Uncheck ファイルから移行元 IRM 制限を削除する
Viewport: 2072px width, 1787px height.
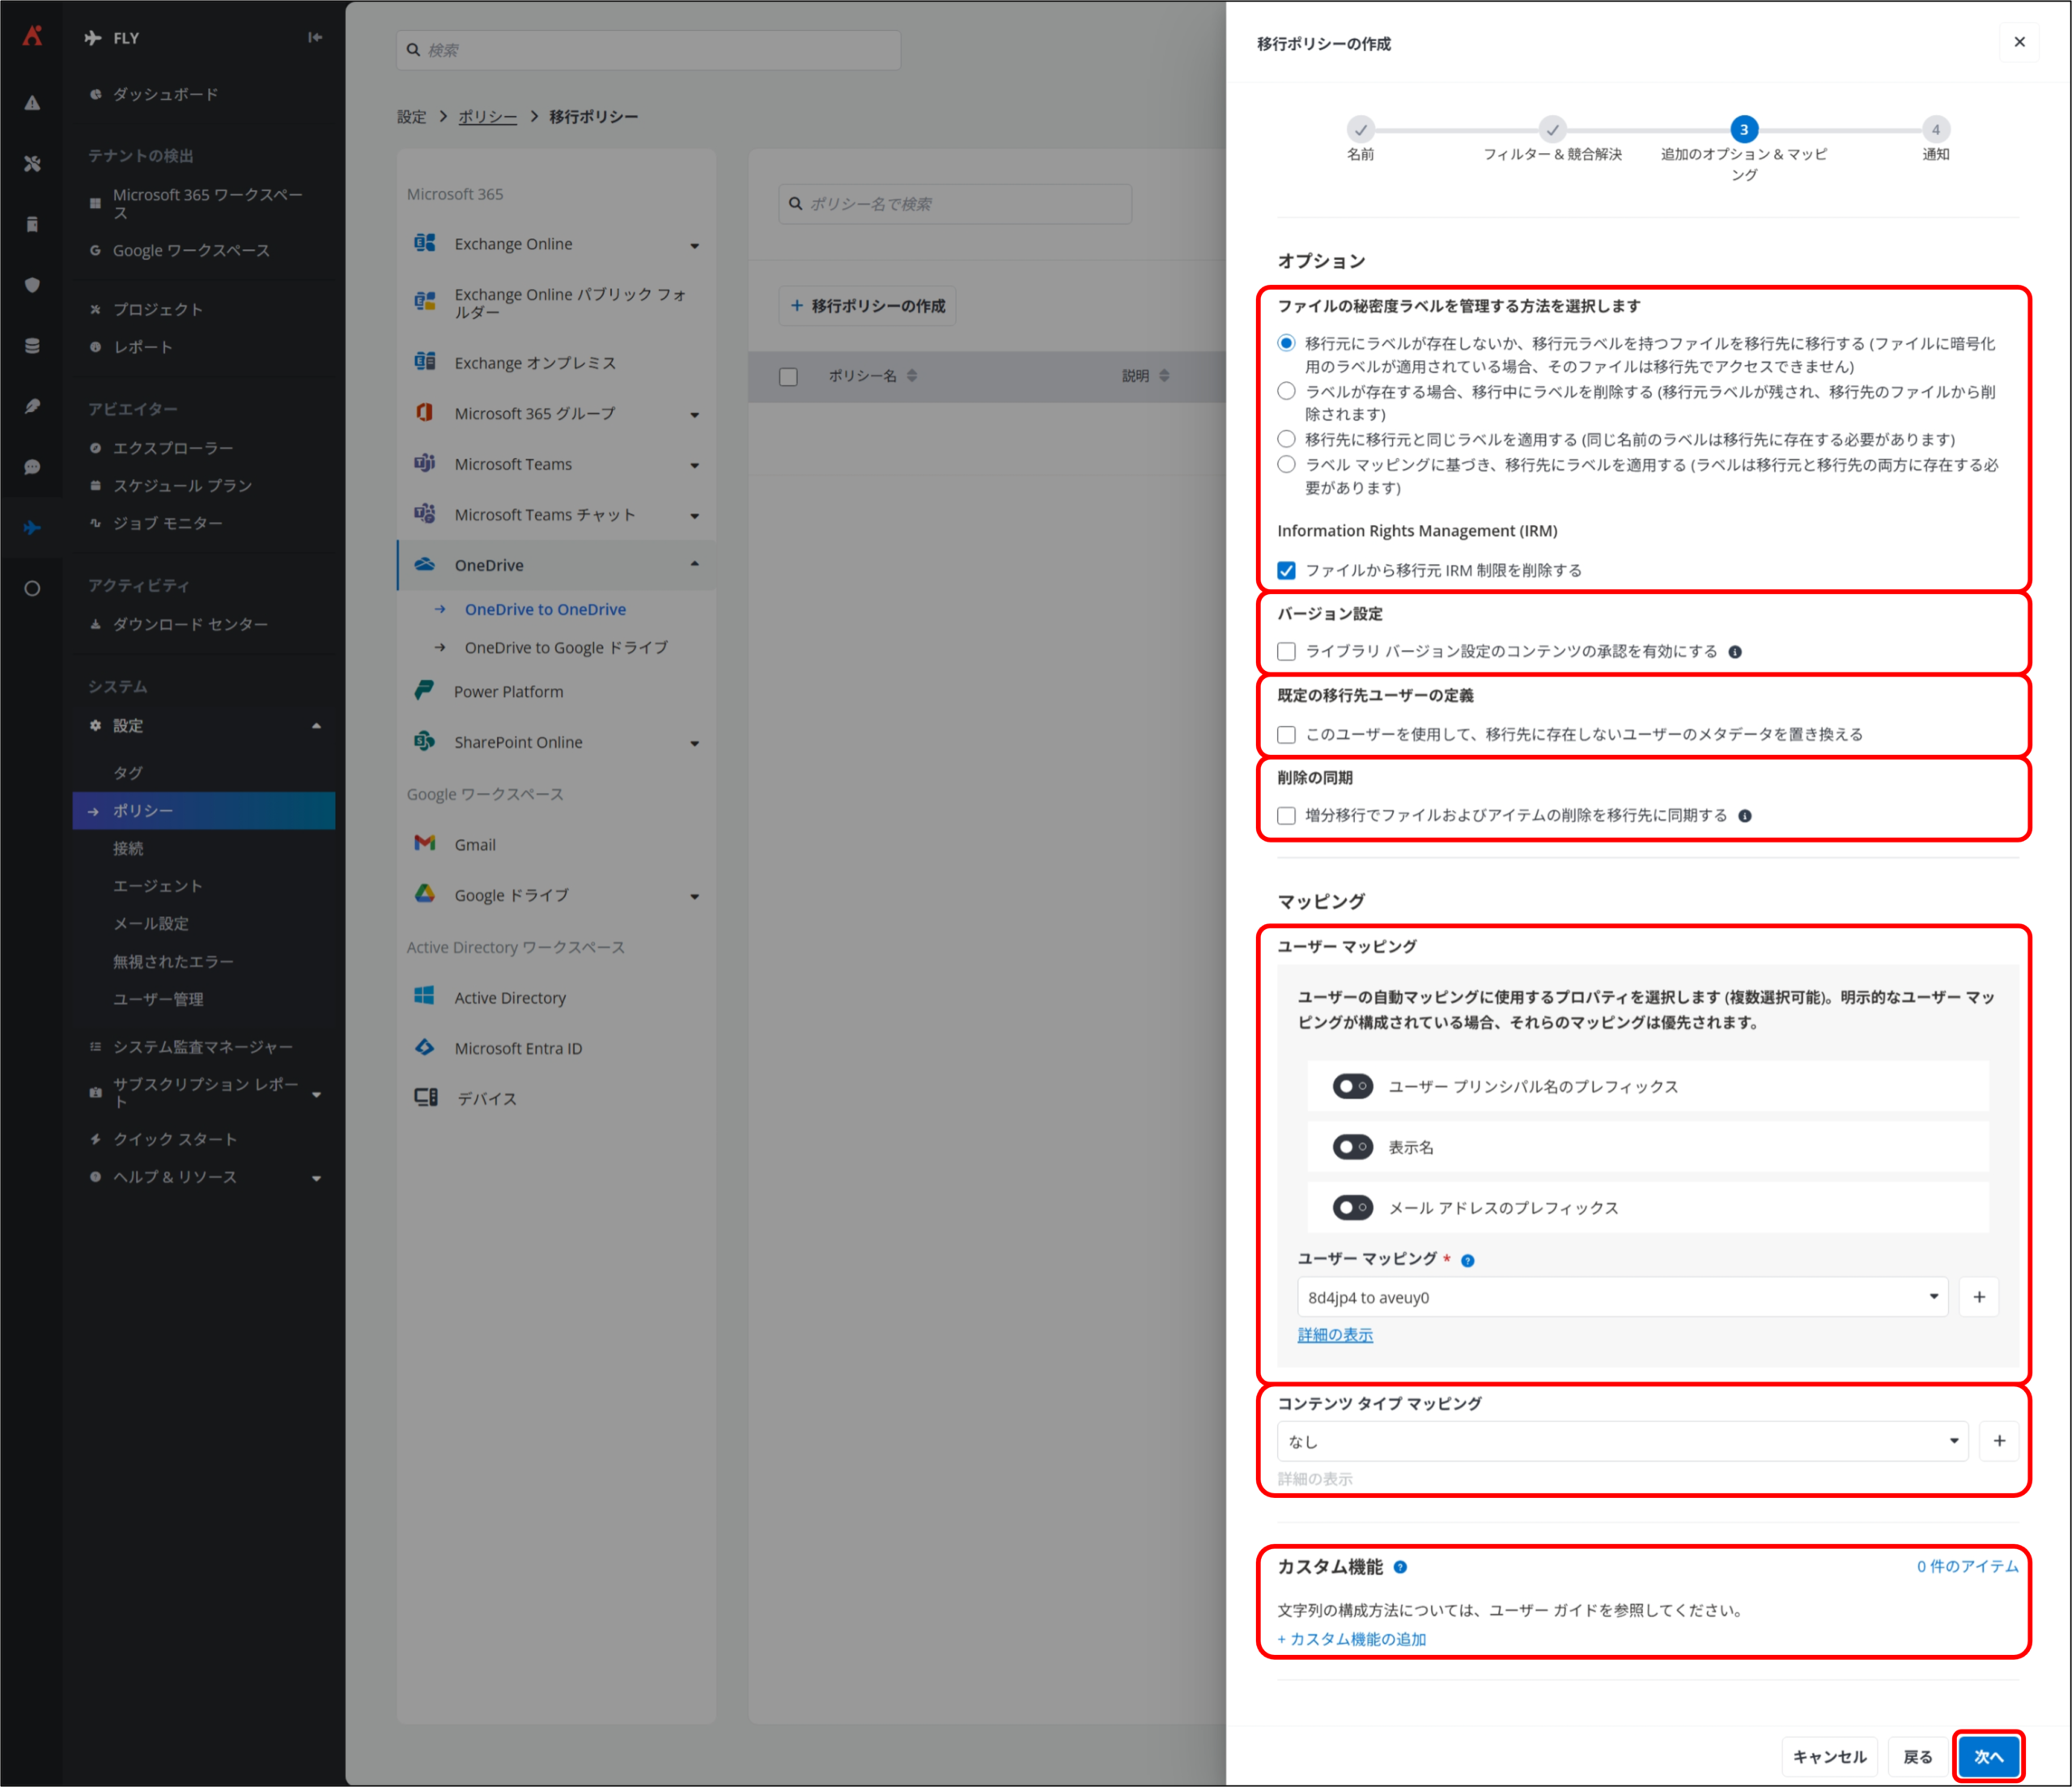1286,570
